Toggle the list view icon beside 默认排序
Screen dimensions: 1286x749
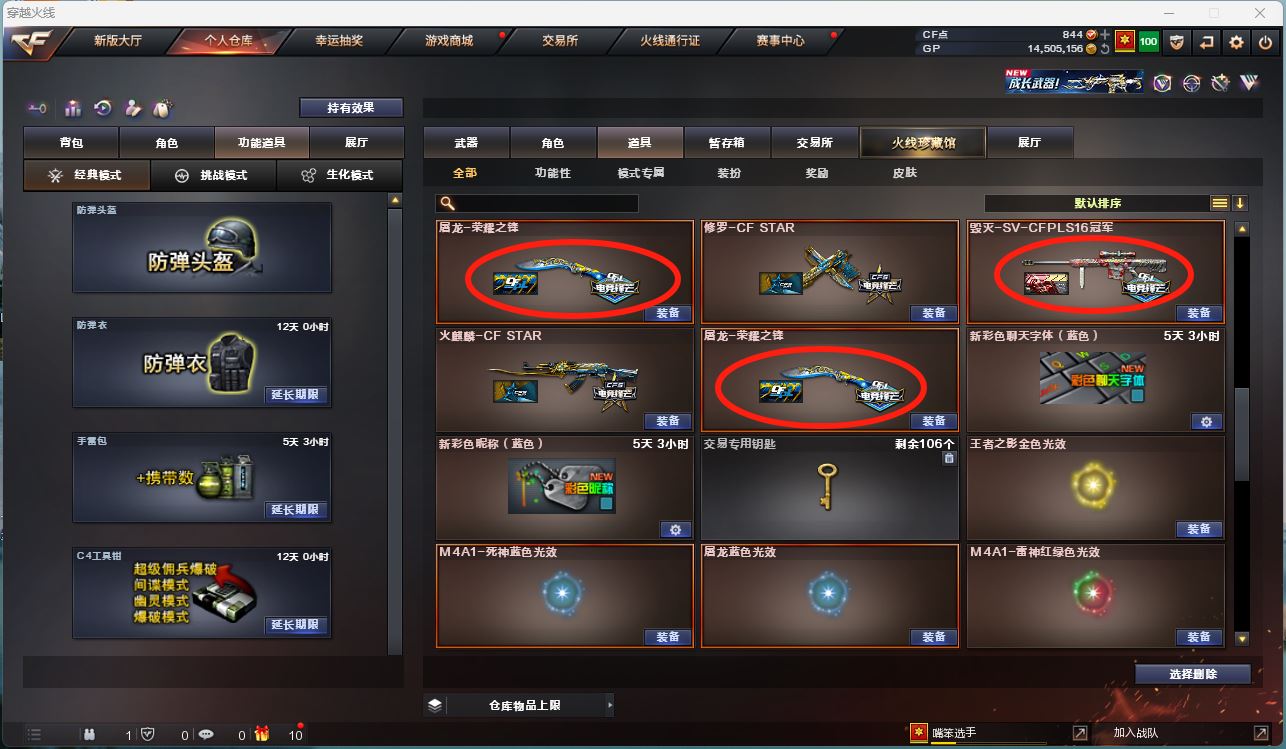[x=1220, y=203]
